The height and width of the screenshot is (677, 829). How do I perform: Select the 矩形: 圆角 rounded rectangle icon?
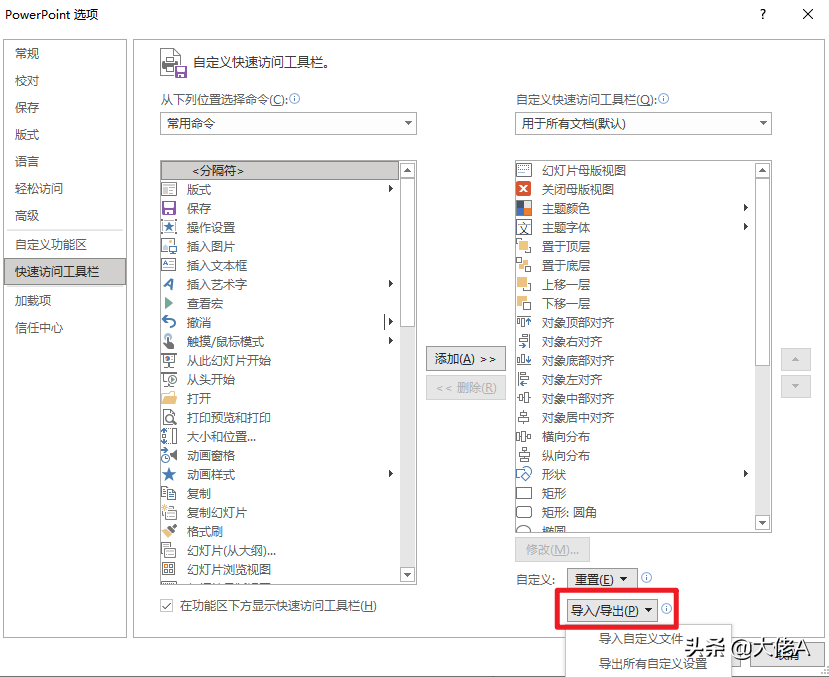tap(523, 512)
